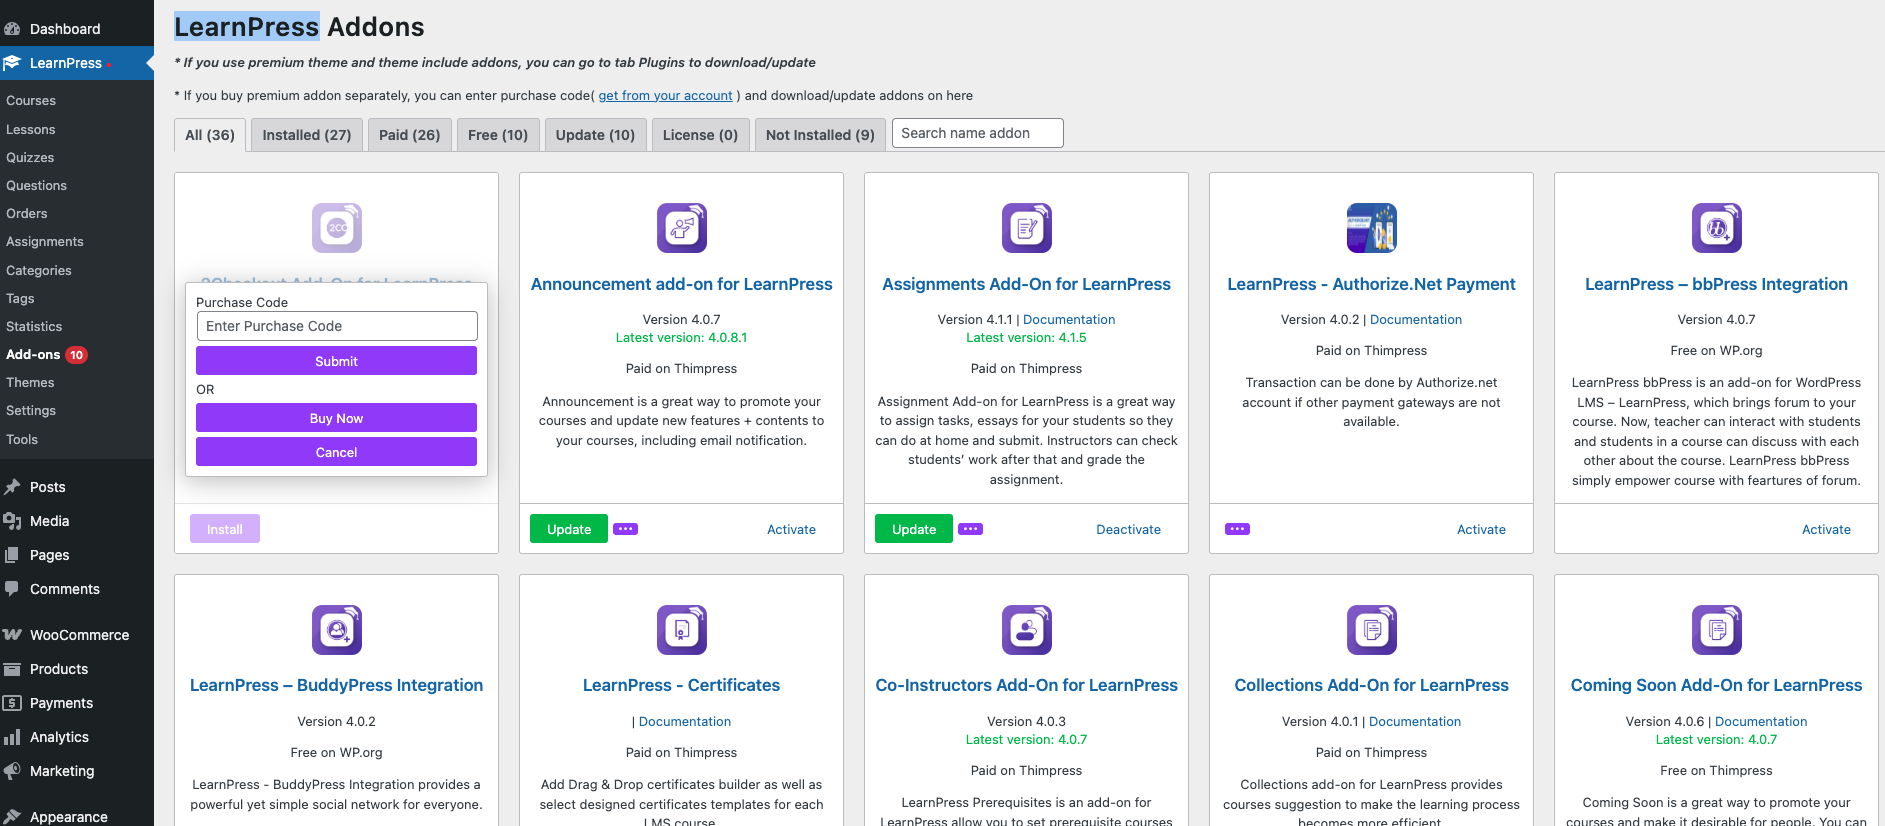Click the Coming Soon Add-On icon

click(x=1716, y=630)
